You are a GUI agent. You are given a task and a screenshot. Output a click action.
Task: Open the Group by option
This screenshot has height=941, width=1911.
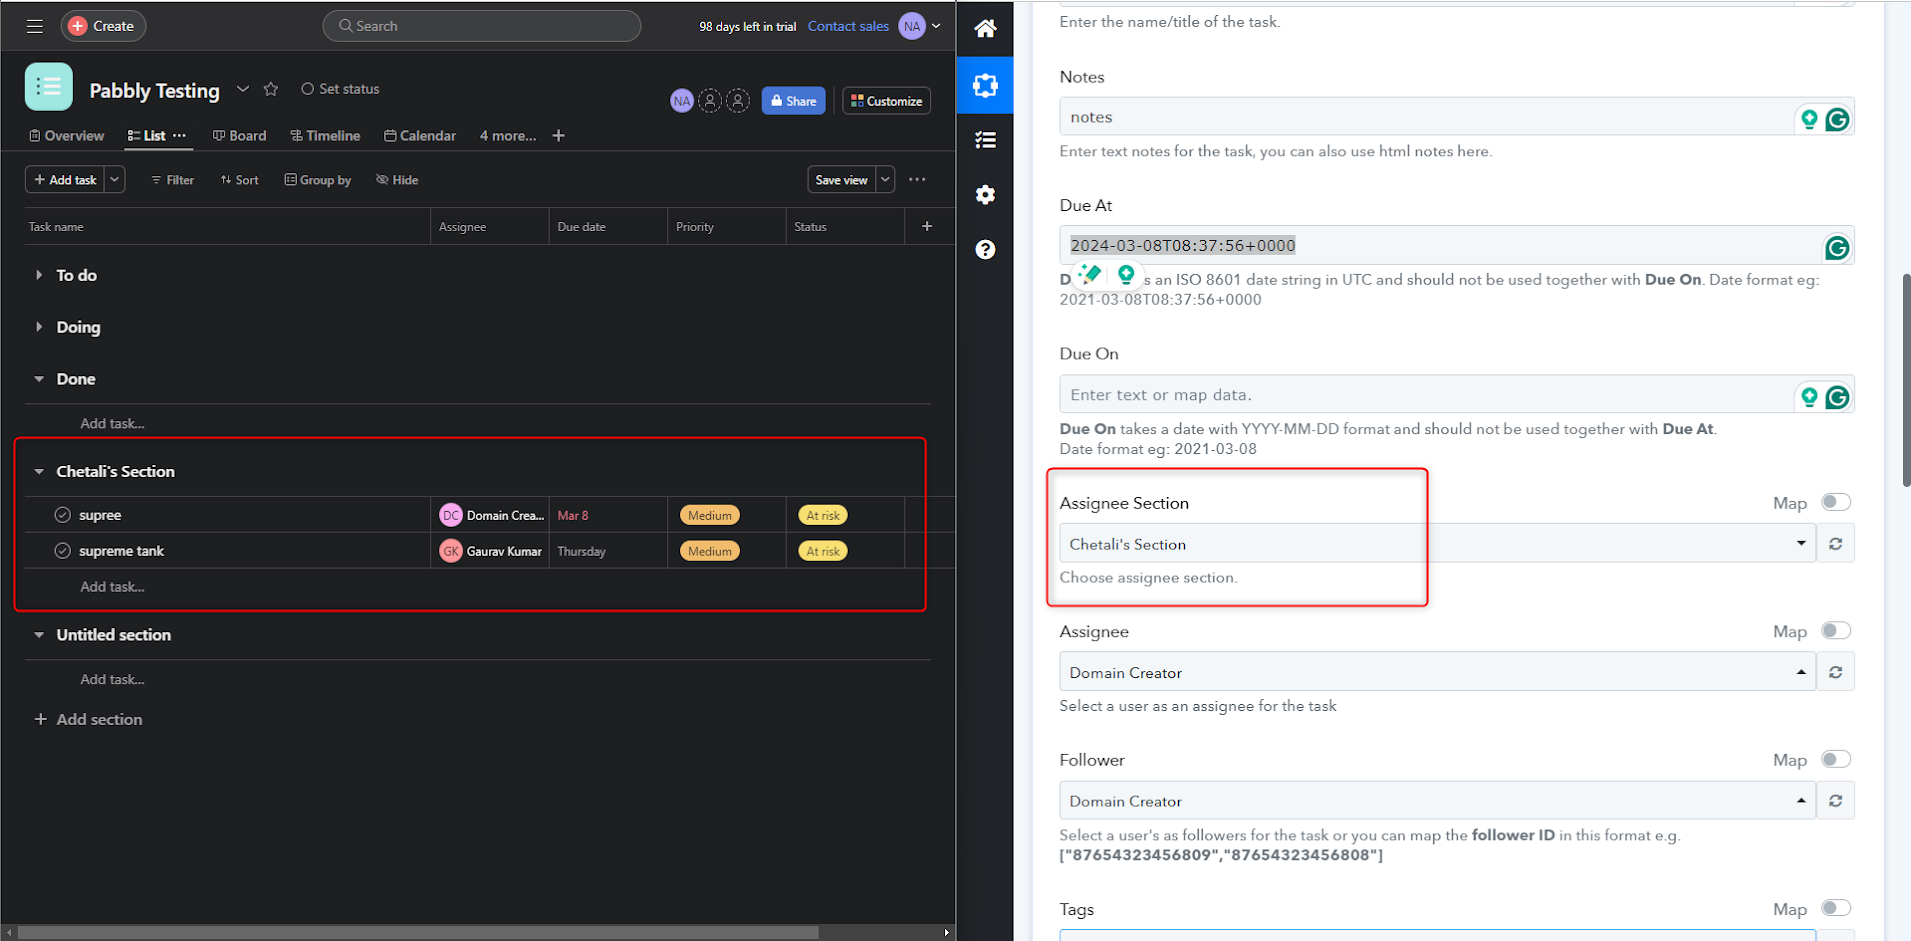point(318,180)
